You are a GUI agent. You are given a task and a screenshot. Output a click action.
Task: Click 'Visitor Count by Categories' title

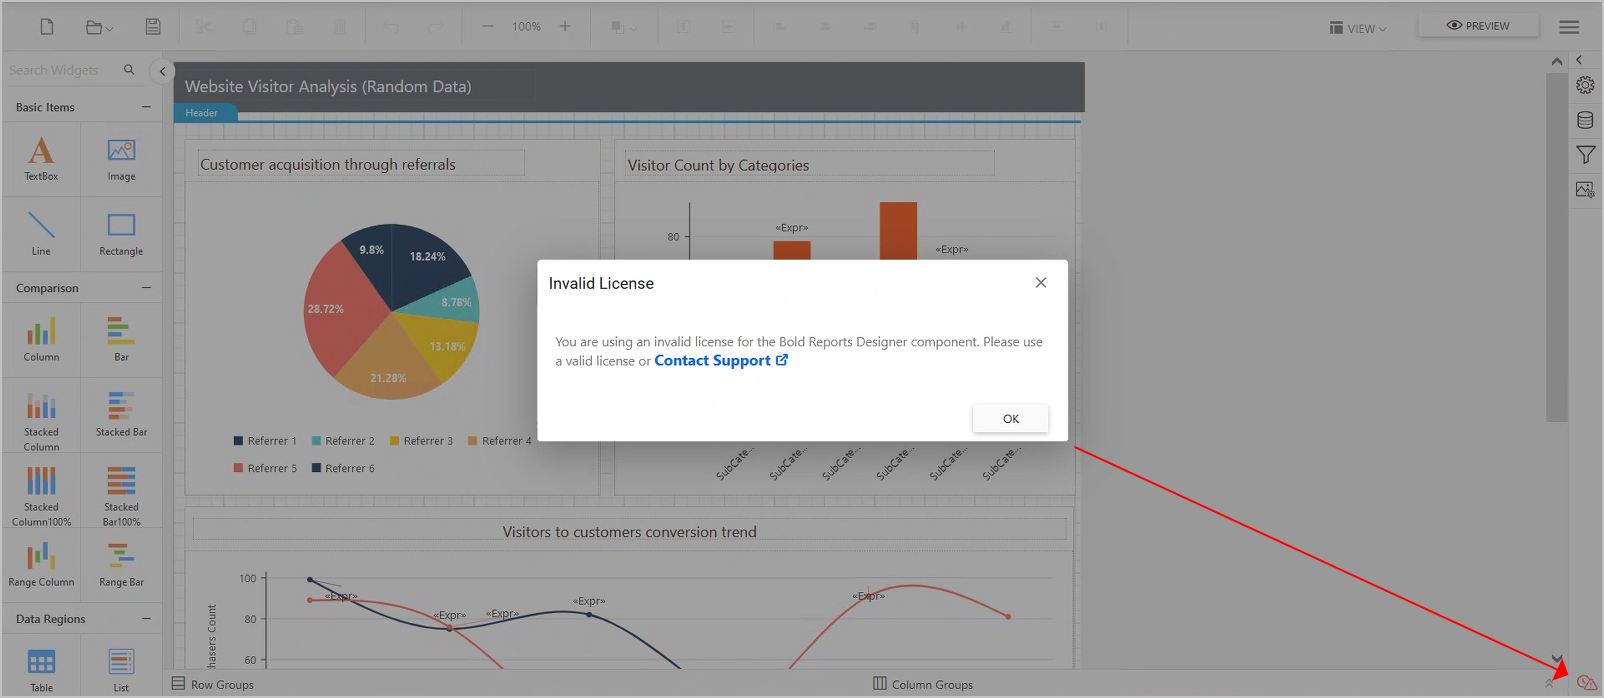pyautogui.click(x=718, y=166)
